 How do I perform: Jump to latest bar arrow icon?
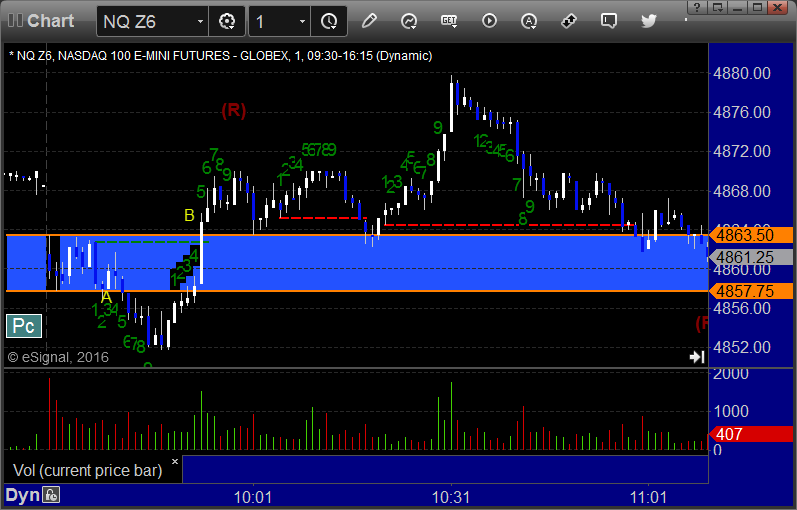[697, 357]
